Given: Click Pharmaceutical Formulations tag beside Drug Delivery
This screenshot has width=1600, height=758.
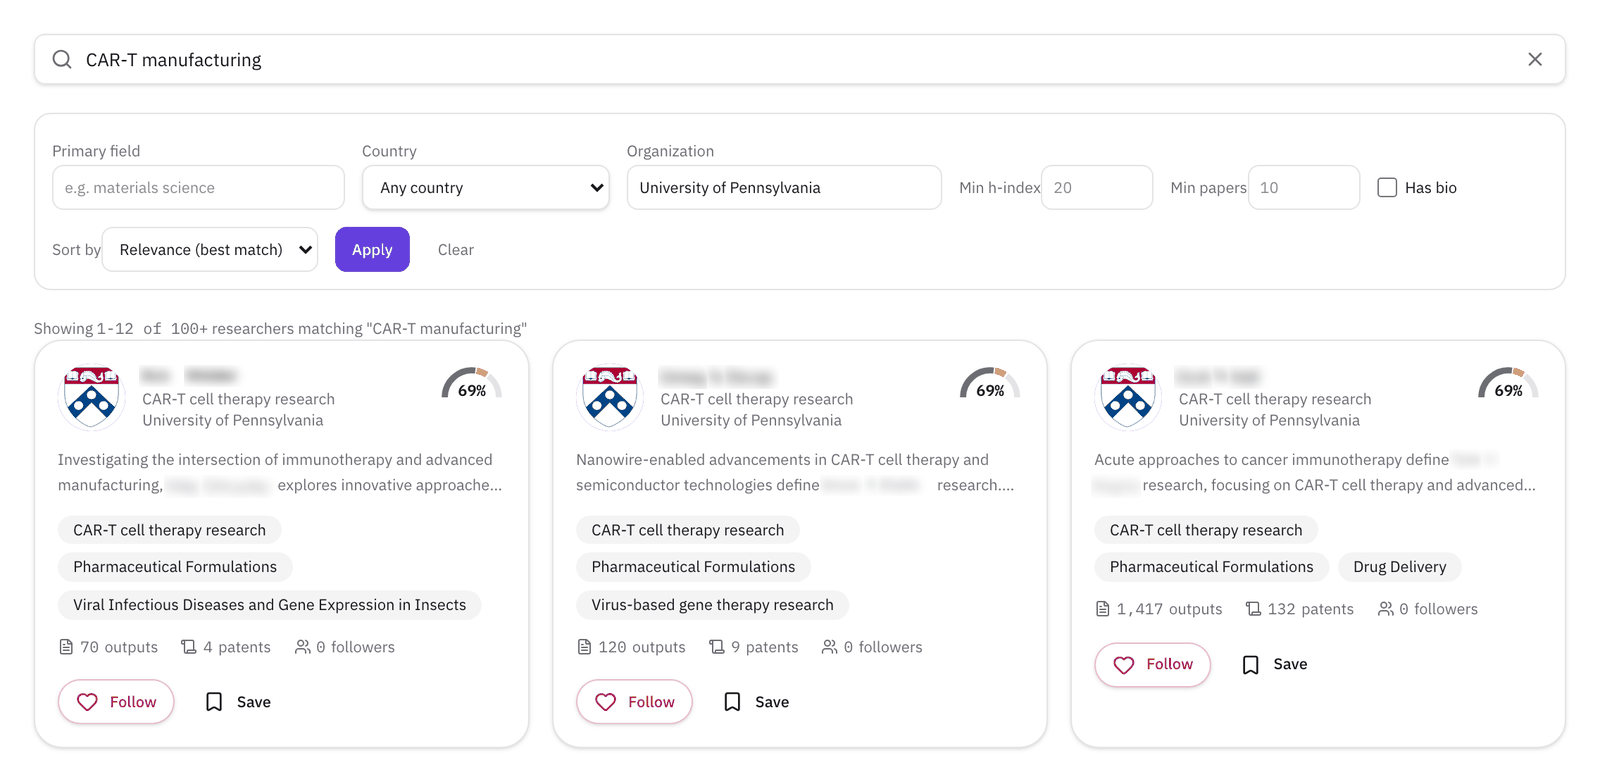Looking at the screenshot, I should tap(1211, 567).
